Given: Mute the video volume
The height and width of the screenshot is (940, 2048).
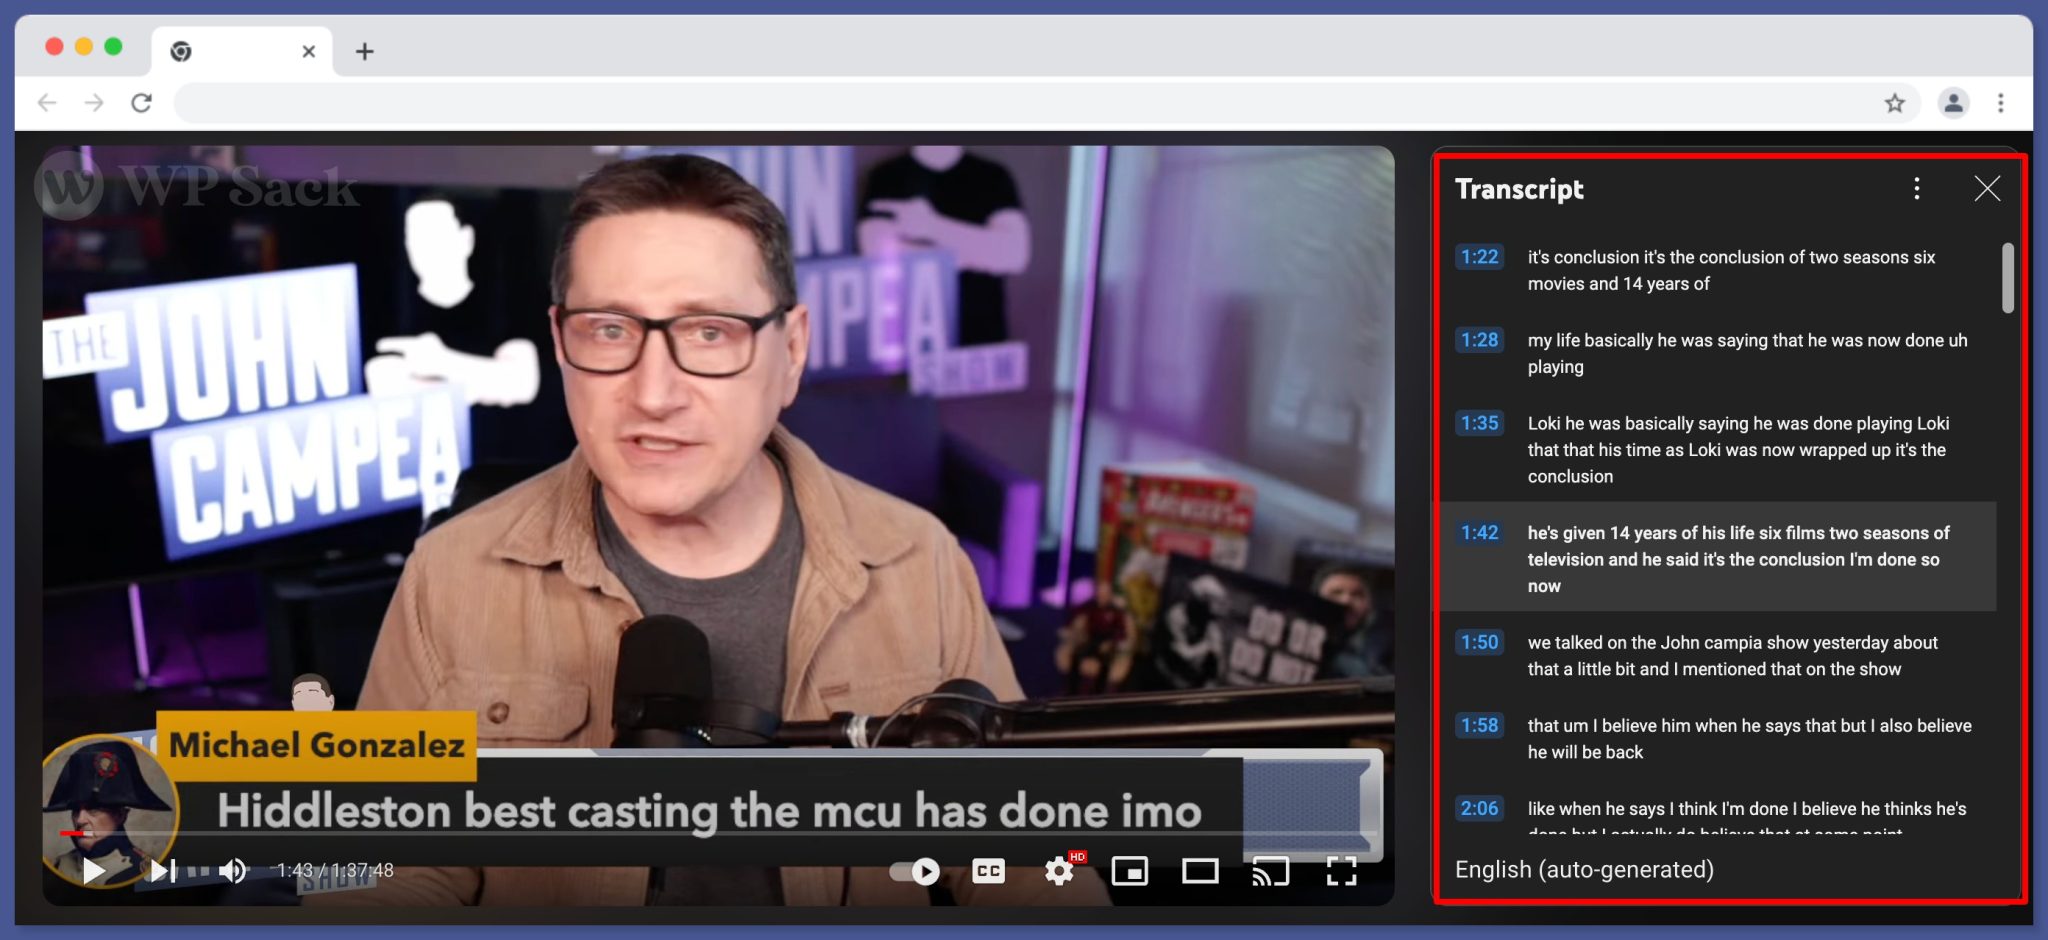Looking at the screenshot, I should (233, 871).
